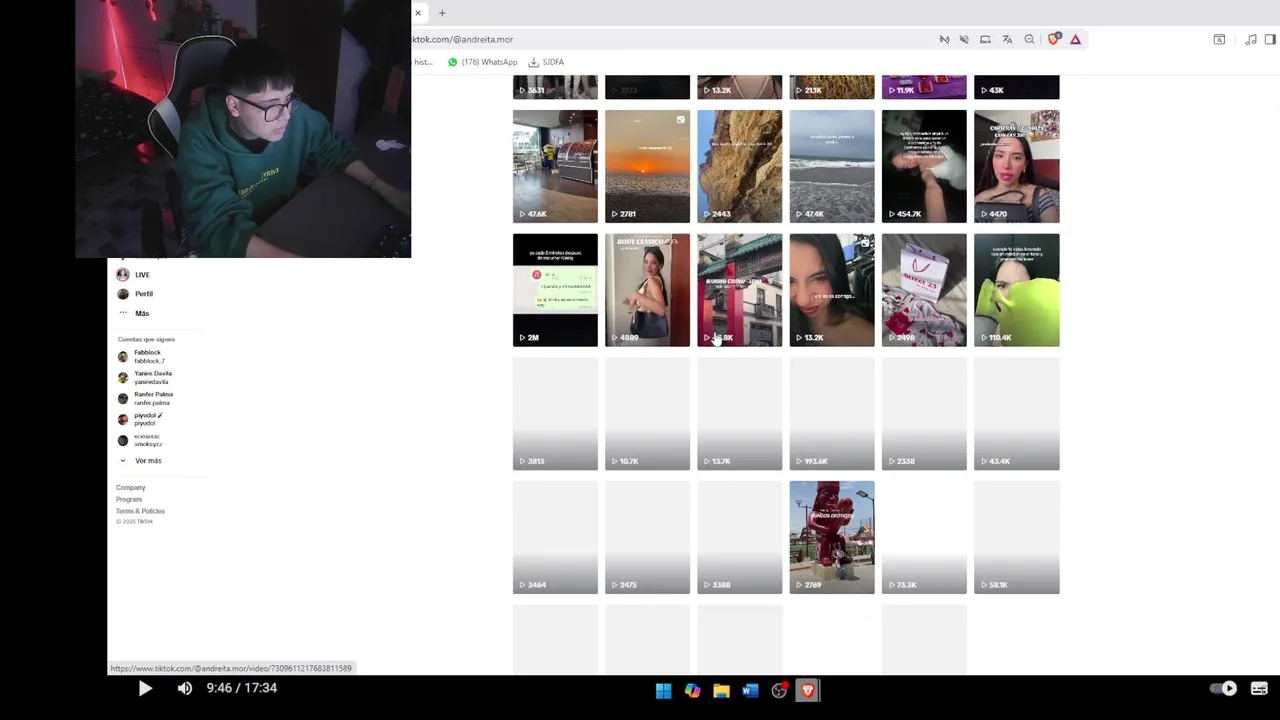This screenshot has height=720, width=1280.
Task: Open video thumbnail with 47.6K views
Action: [x=555, y=166]
